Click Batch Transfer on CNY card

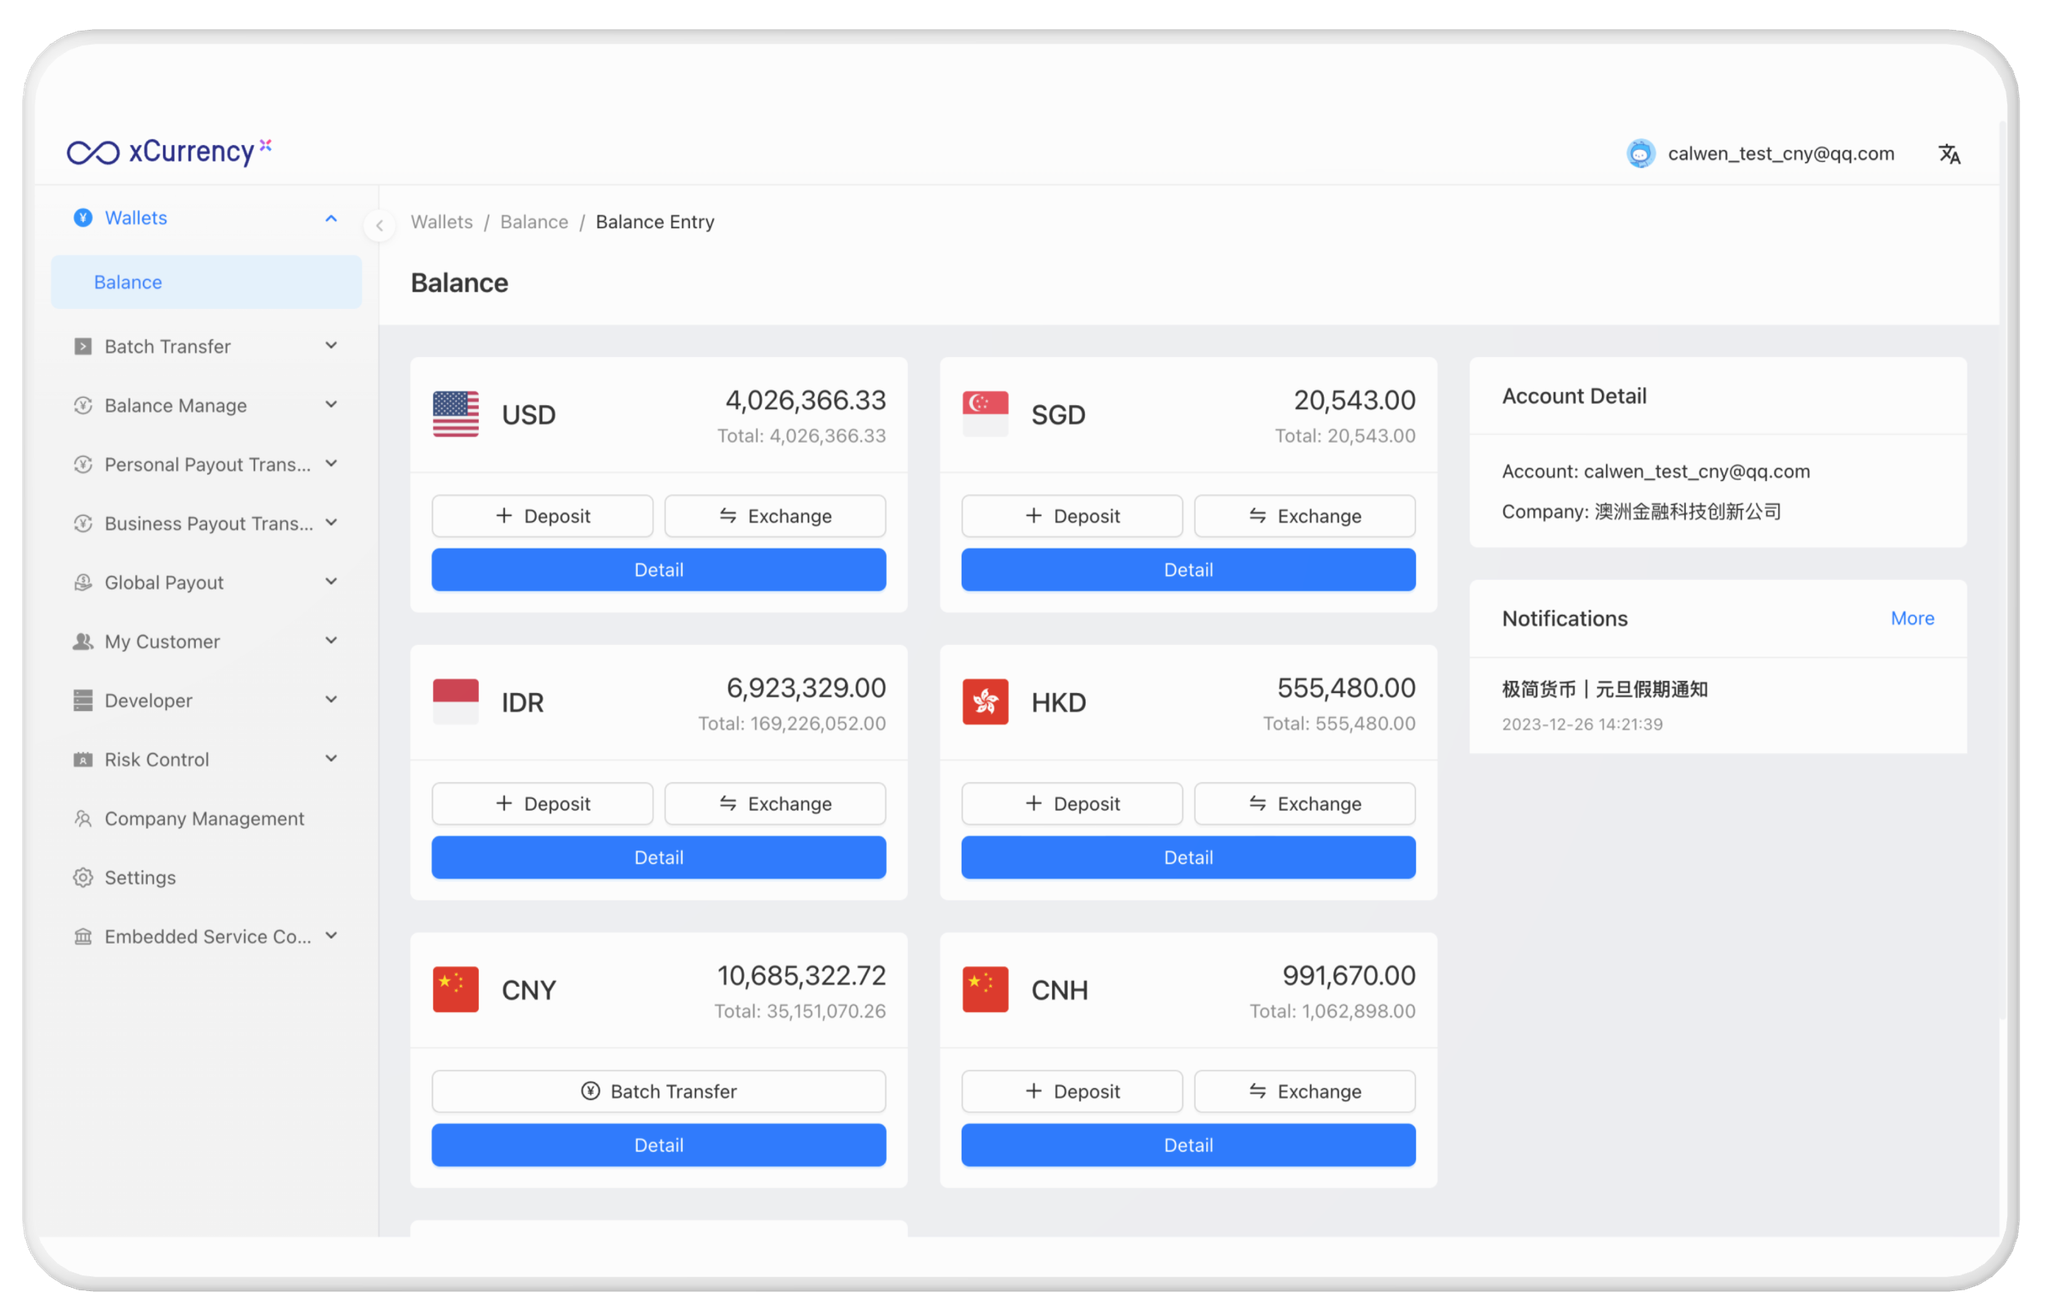coord(658,1092)
